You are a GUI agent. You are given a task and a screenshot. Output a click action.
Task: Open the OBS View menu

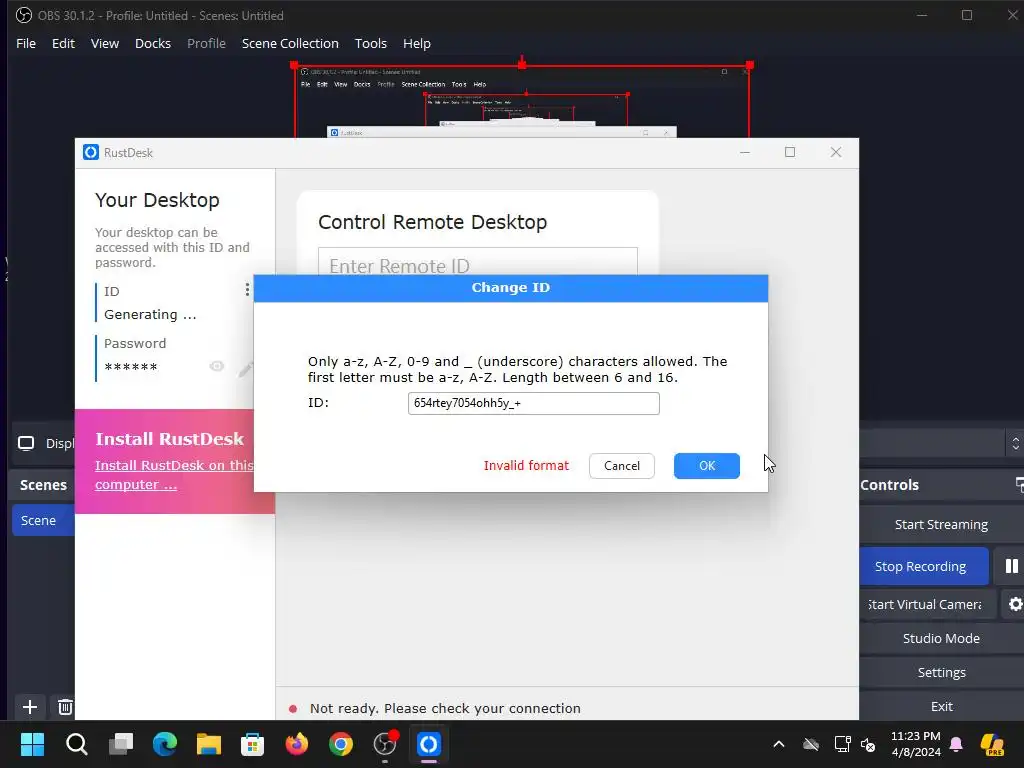[104, 43]
